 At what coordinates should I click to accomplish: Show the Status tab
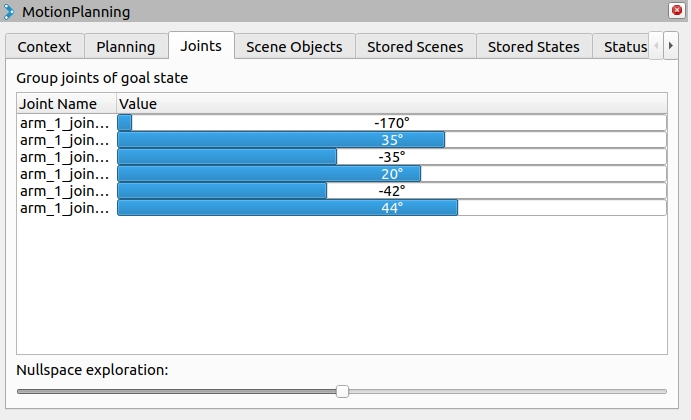click(x=625, y=47)
